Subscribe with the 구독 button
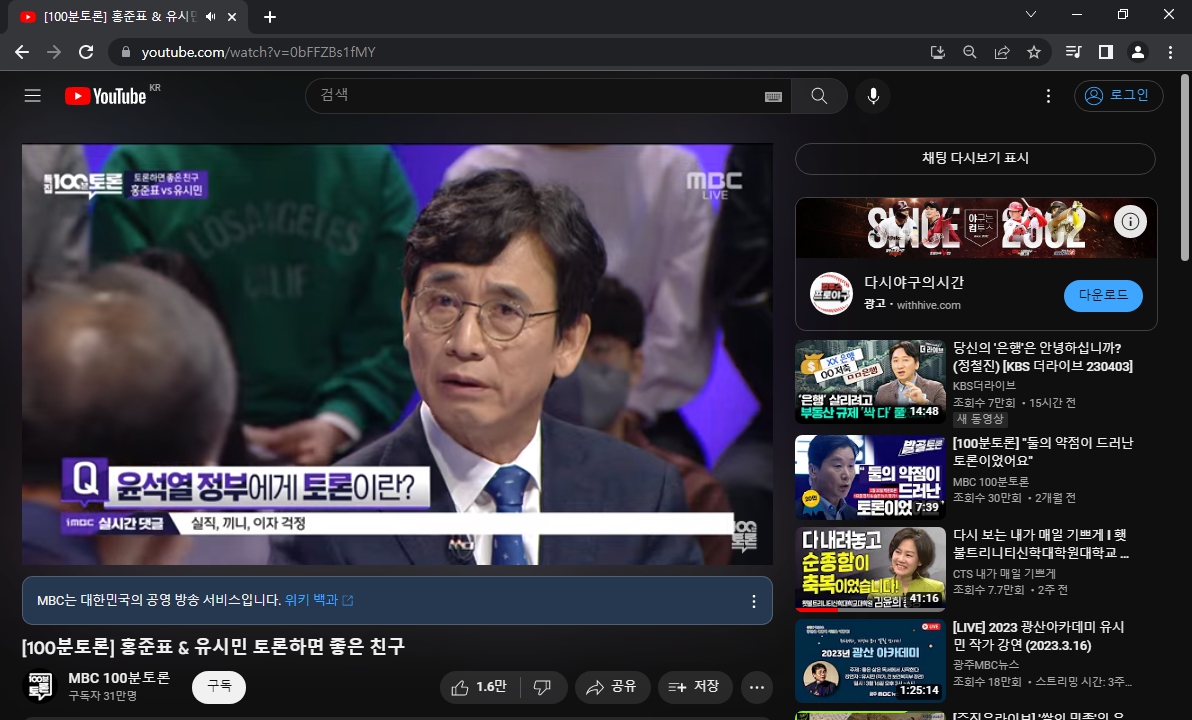 [x=219, y=687]
